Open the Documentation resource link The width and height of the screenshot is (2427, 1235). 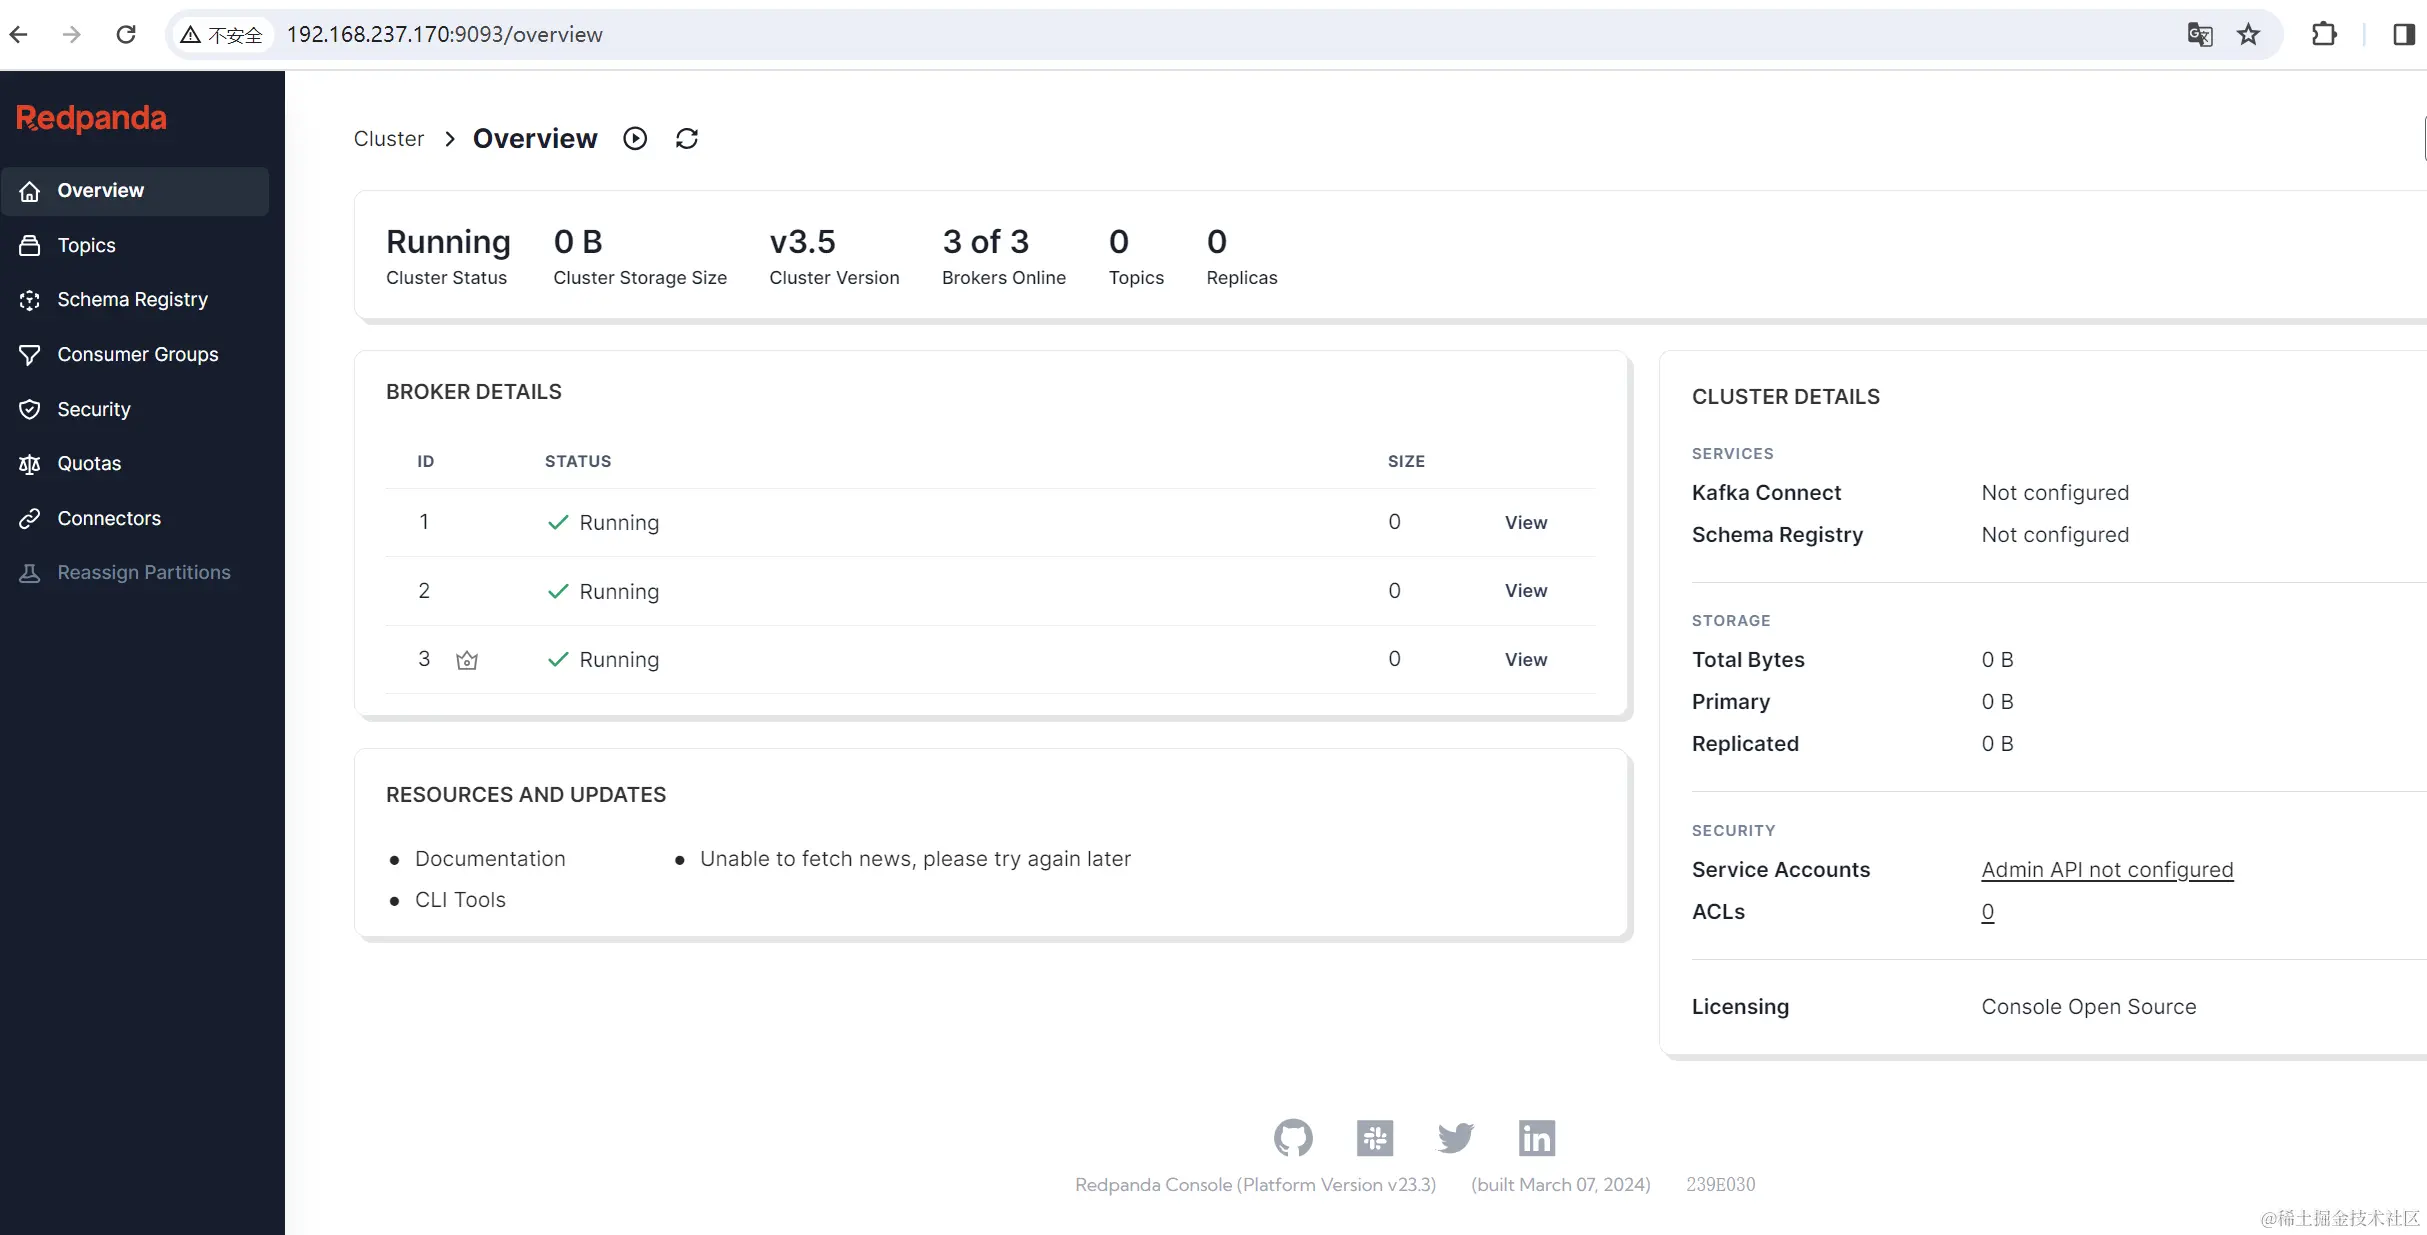[490, 859]
